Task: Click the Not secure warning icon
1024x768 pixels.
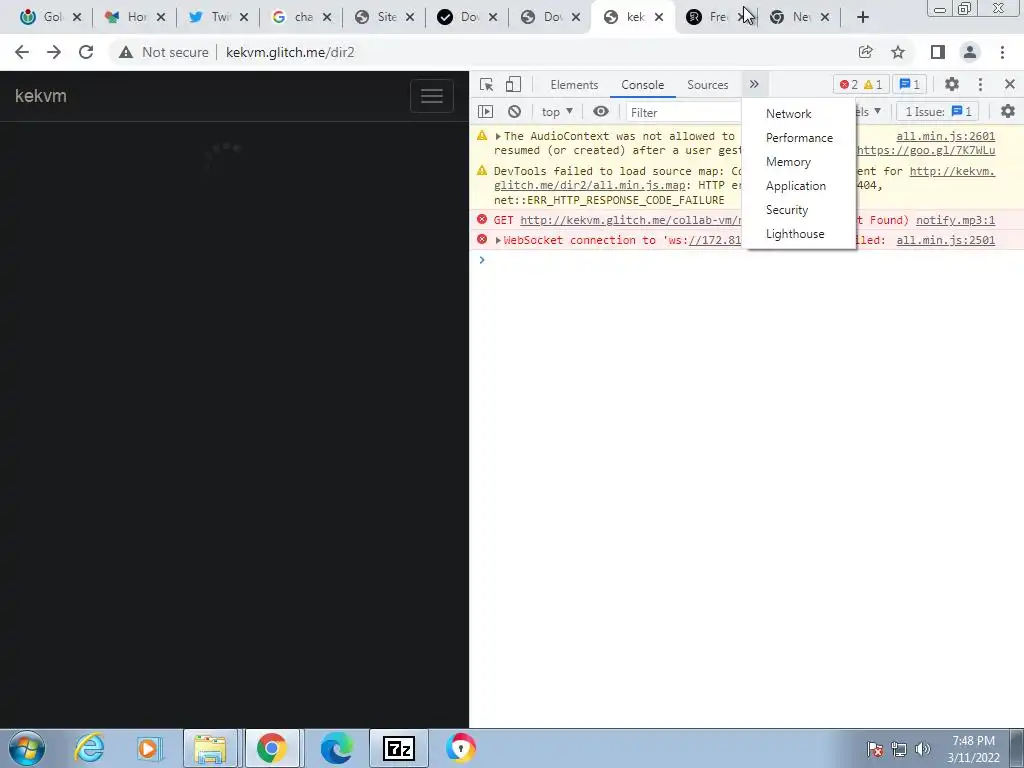Action: coord(126,52)
